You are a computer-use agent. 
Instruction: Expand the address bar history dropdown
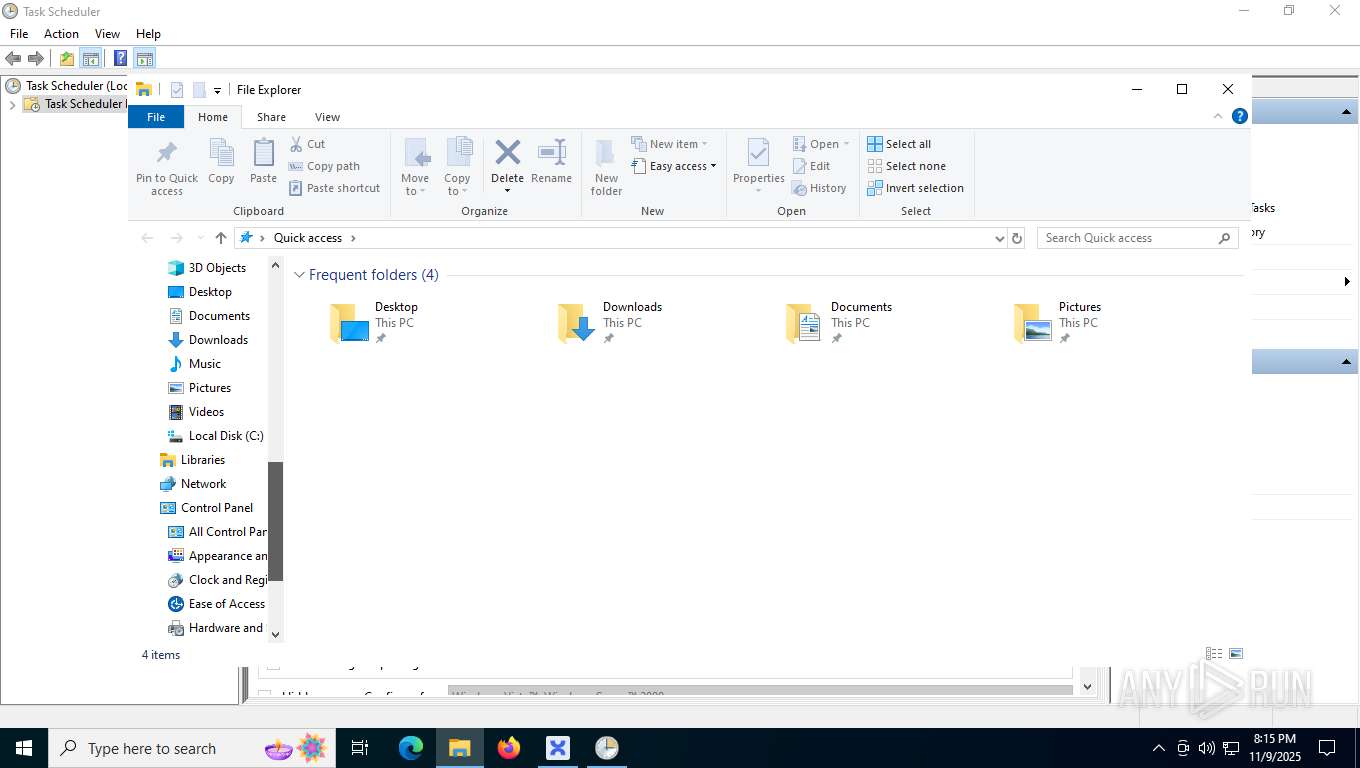(x=999, y=238)
